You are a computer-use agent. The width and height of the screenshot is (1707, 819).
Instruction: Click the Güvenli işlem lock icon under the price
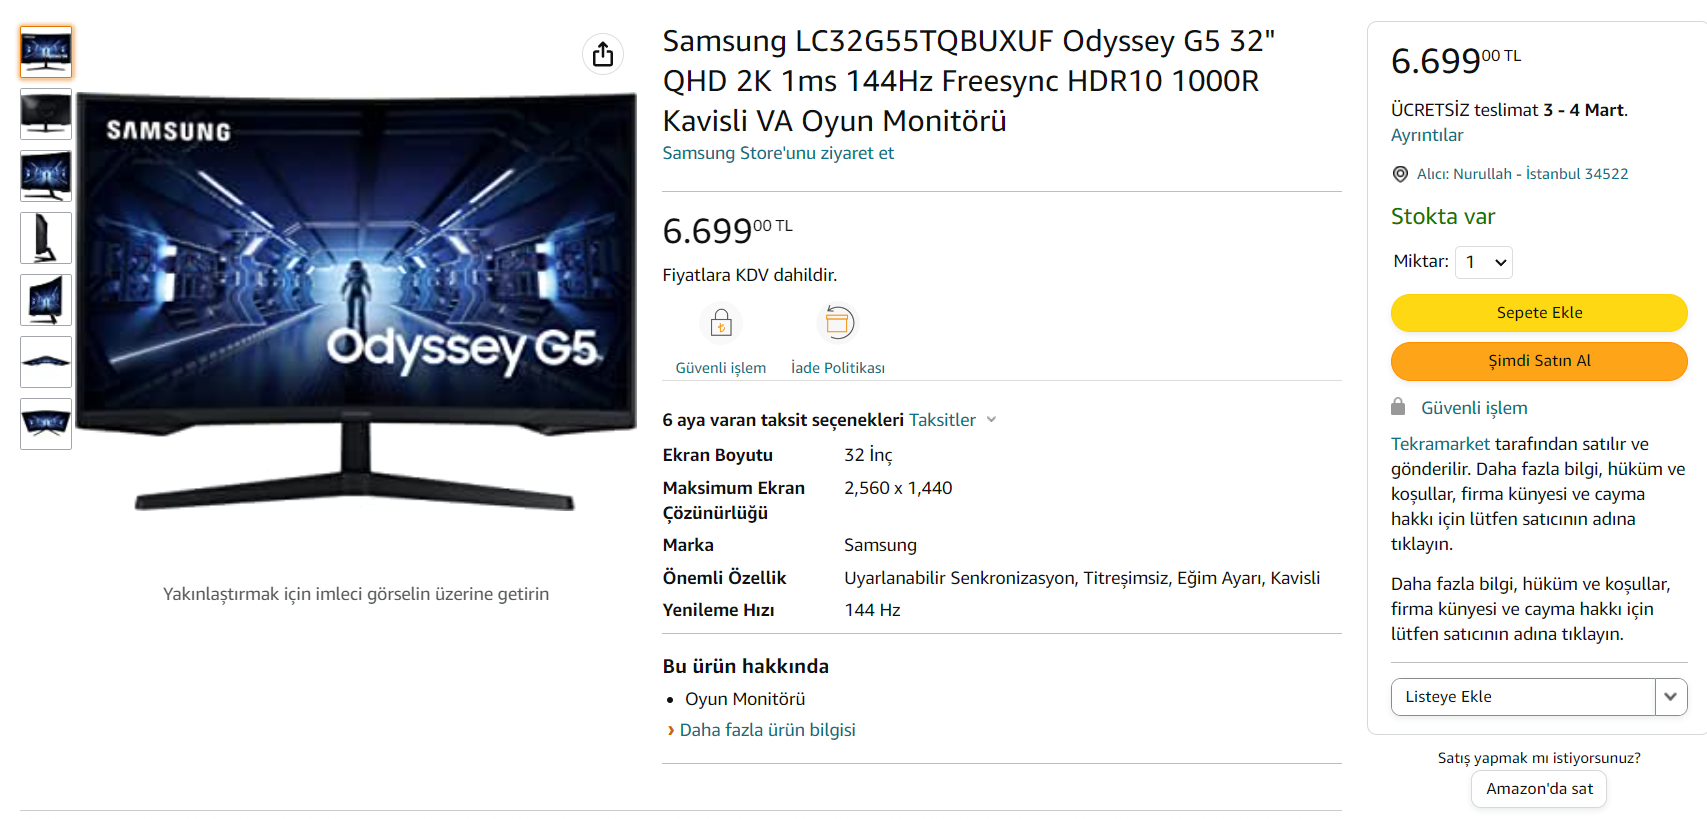click(x=721, y=323)
